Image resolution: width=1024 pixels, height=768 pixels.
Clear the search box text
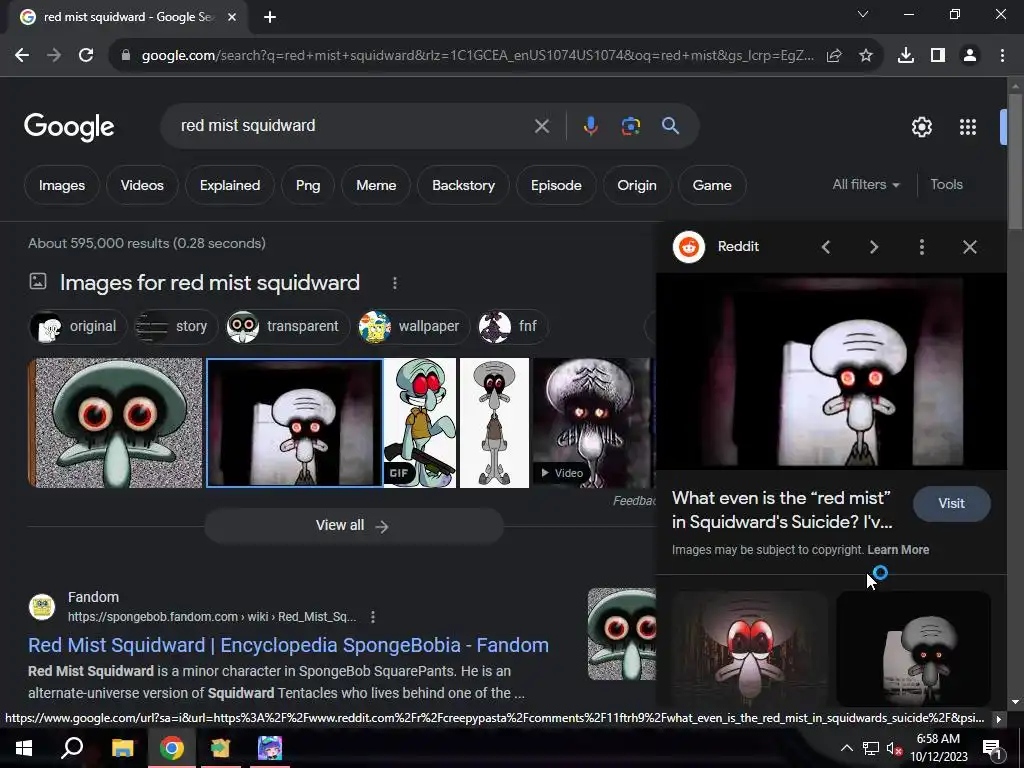[x=541, y=126]
